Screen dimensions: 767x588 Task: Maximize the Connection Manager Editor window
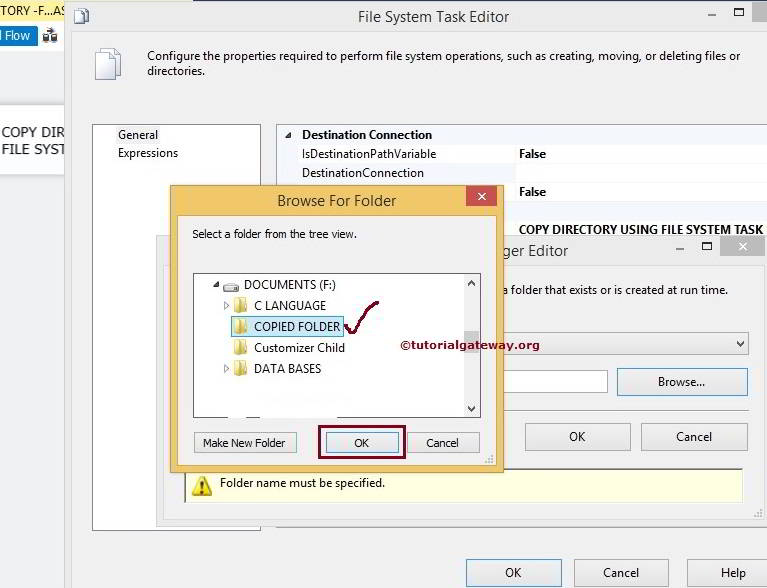[x=707, y=246]
